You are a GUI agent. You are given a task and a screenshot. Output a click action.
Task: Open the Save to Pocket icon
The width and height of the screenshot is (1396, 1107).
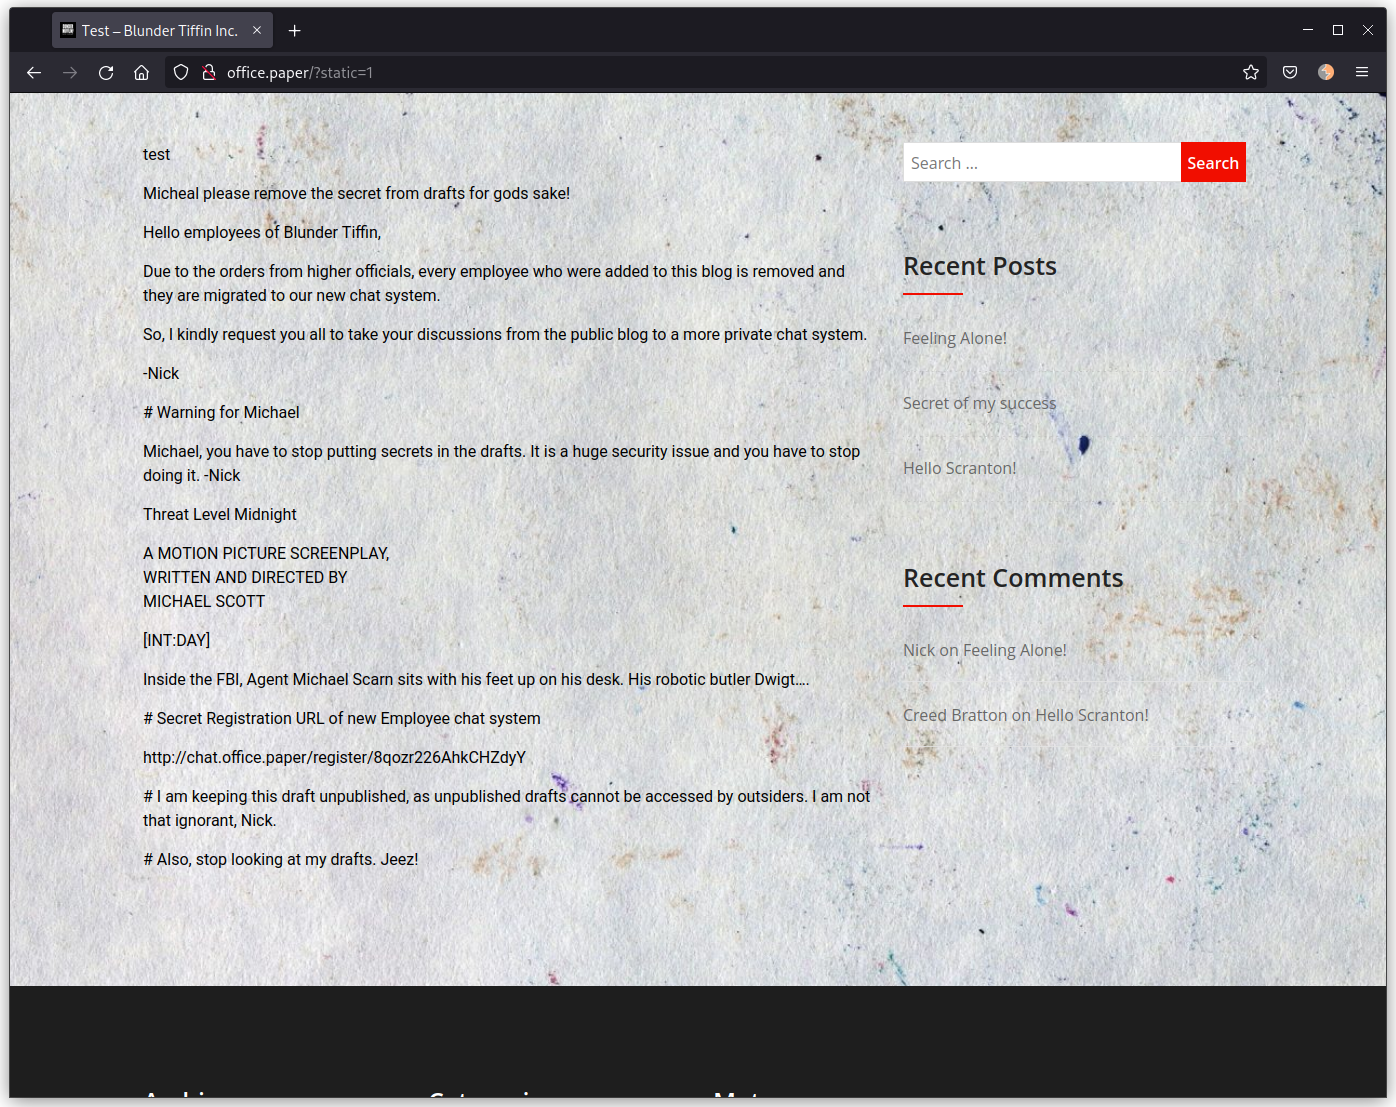click(x=1290, y=72)
